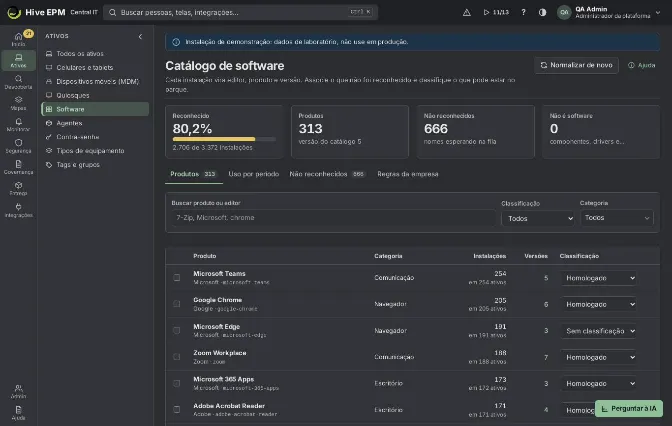The height and width of the screenshot is (426, 672).
Task: Click Normalizar de novo button
Action: click(576, 65)
